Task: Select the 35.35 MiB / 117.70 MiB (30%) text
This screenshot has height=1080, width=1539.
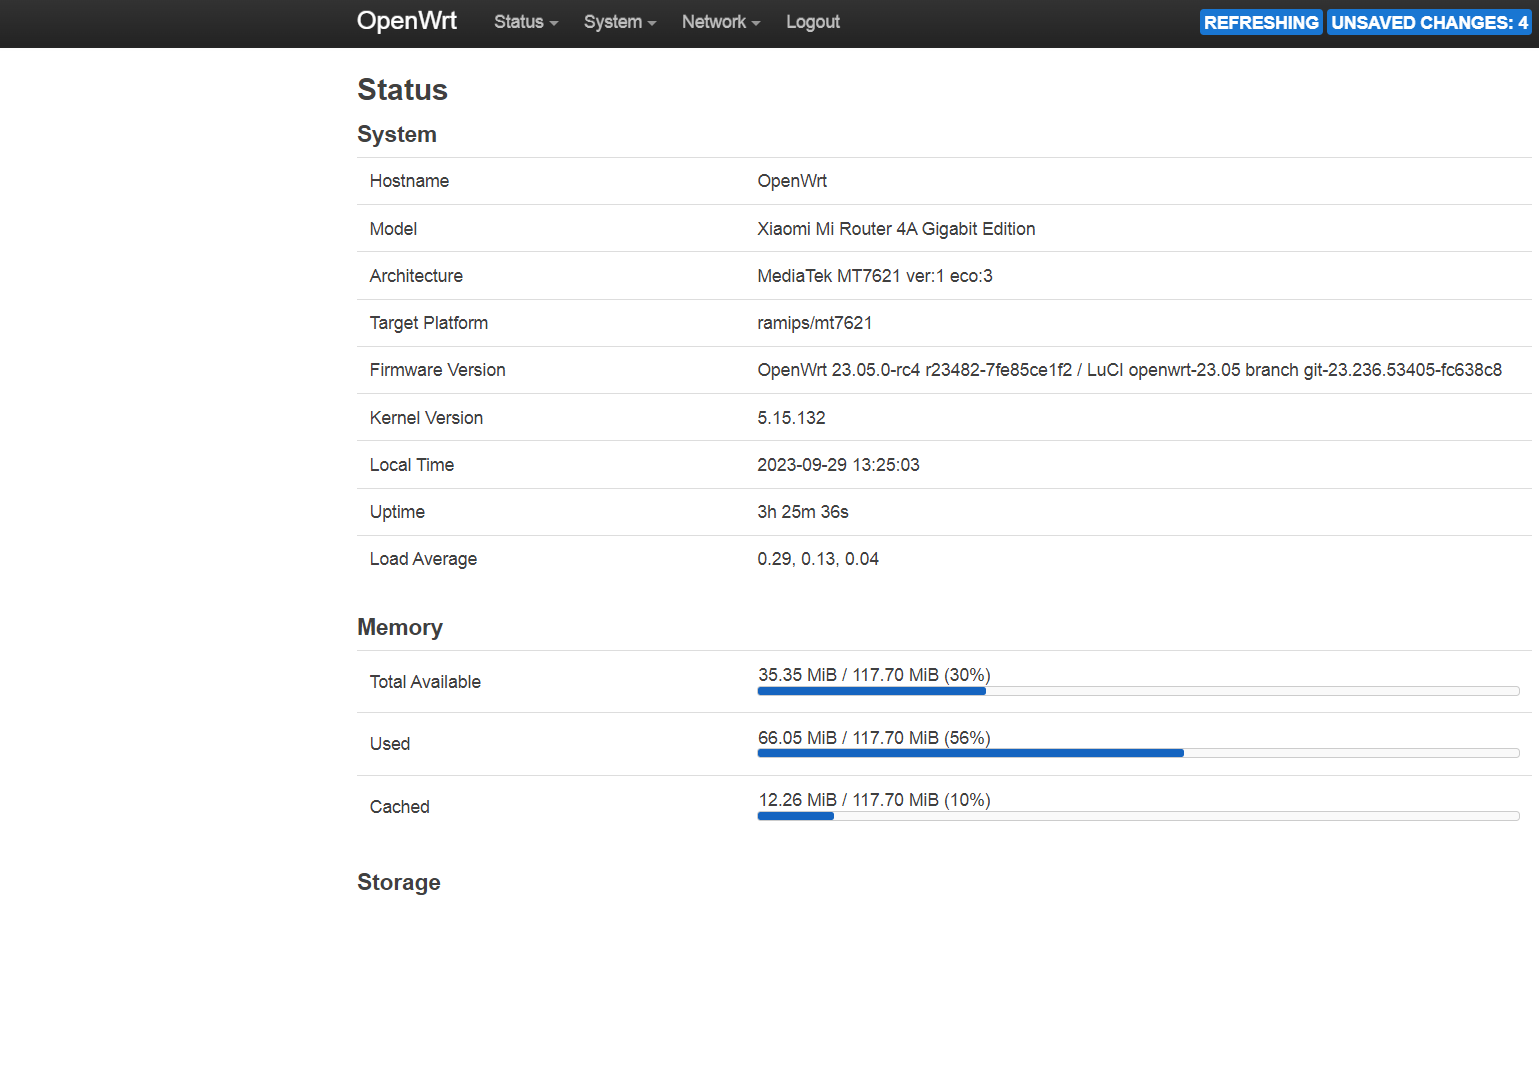Action: (874, 675)
